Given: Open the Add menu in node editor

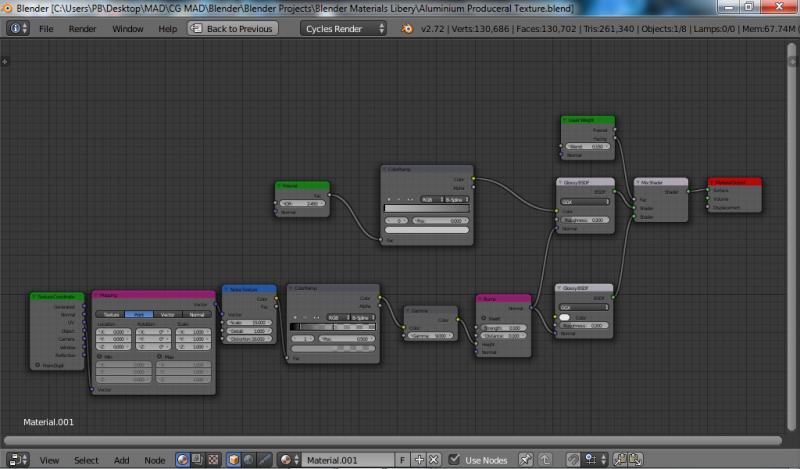Looking at the screenshot, I should [121, 460].
